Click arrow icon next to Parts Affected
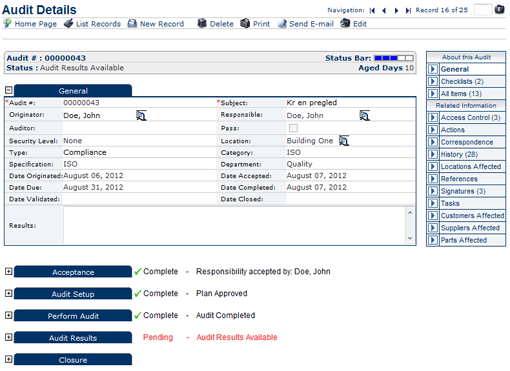 [x=433, y=240]
